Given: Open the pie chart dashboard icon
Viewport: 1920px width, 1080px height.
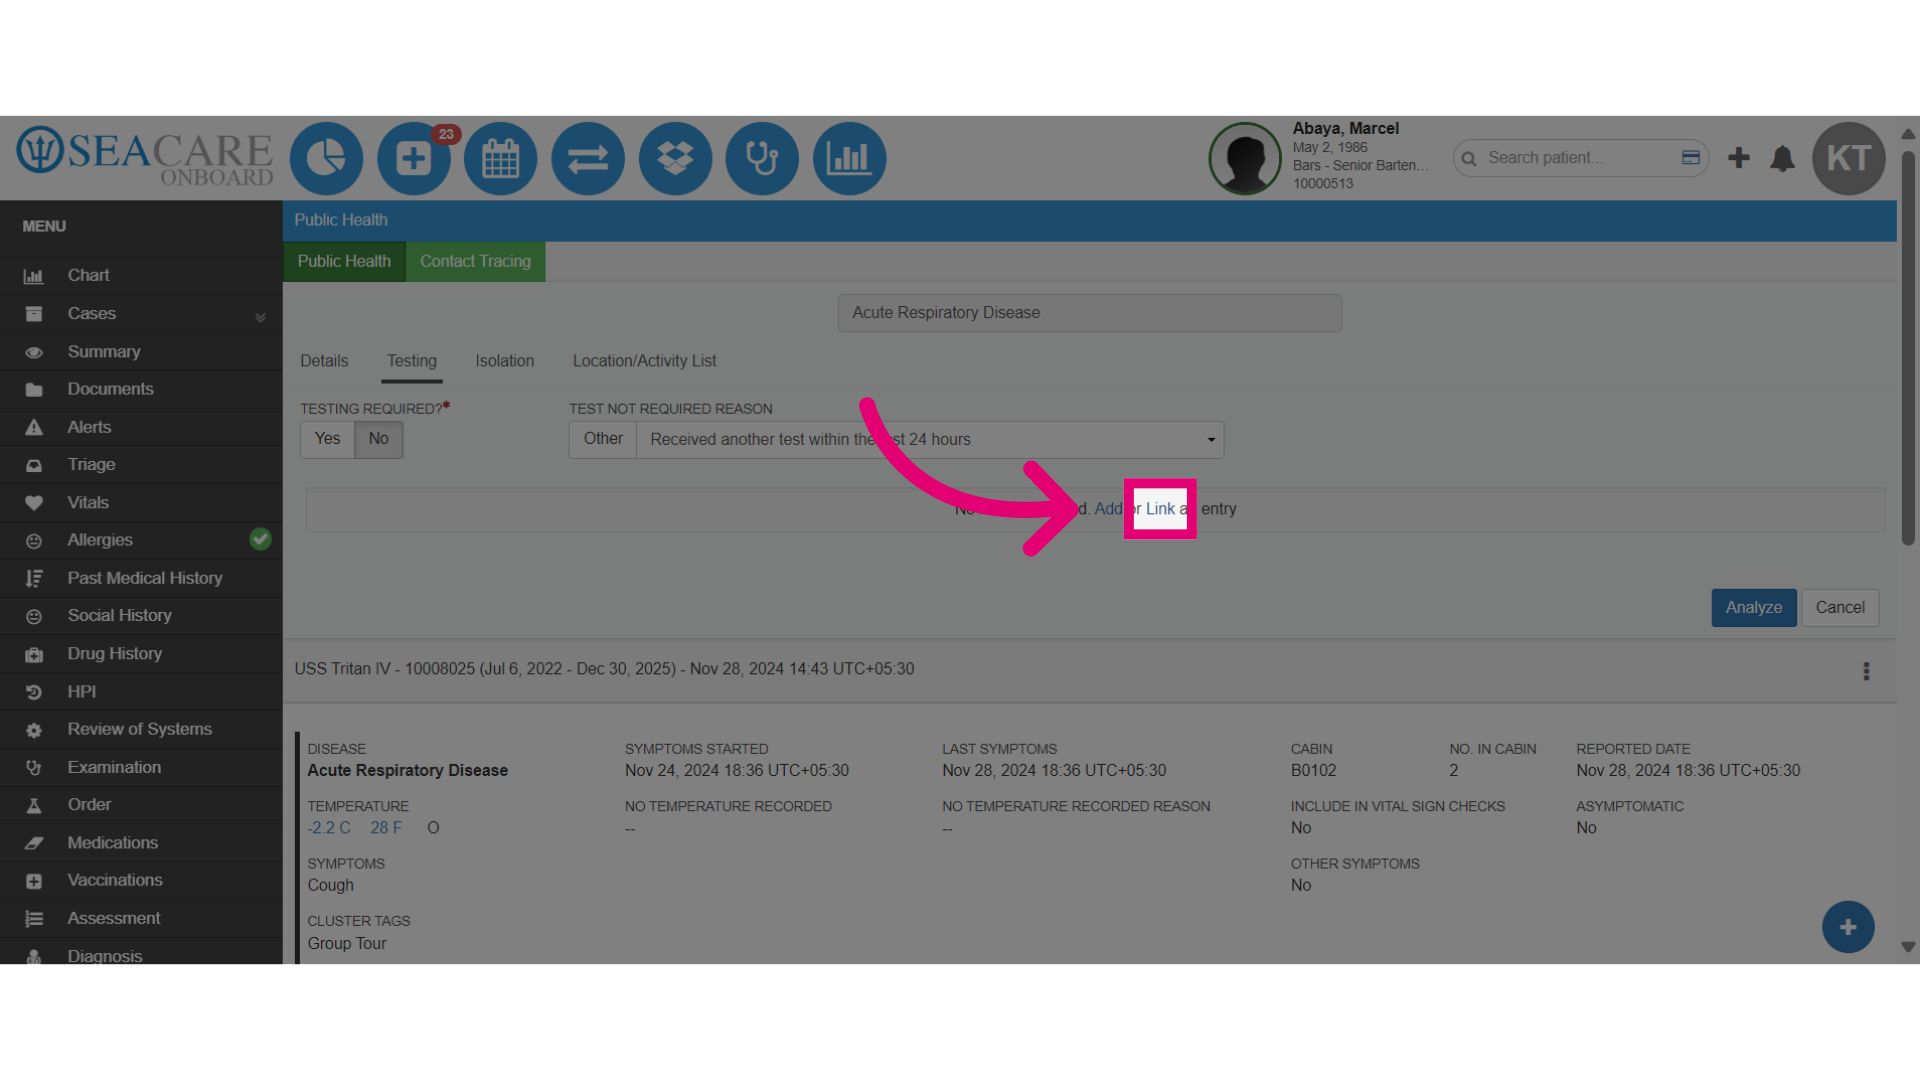Looking at the screenshot, I should [x=326, y=158].
